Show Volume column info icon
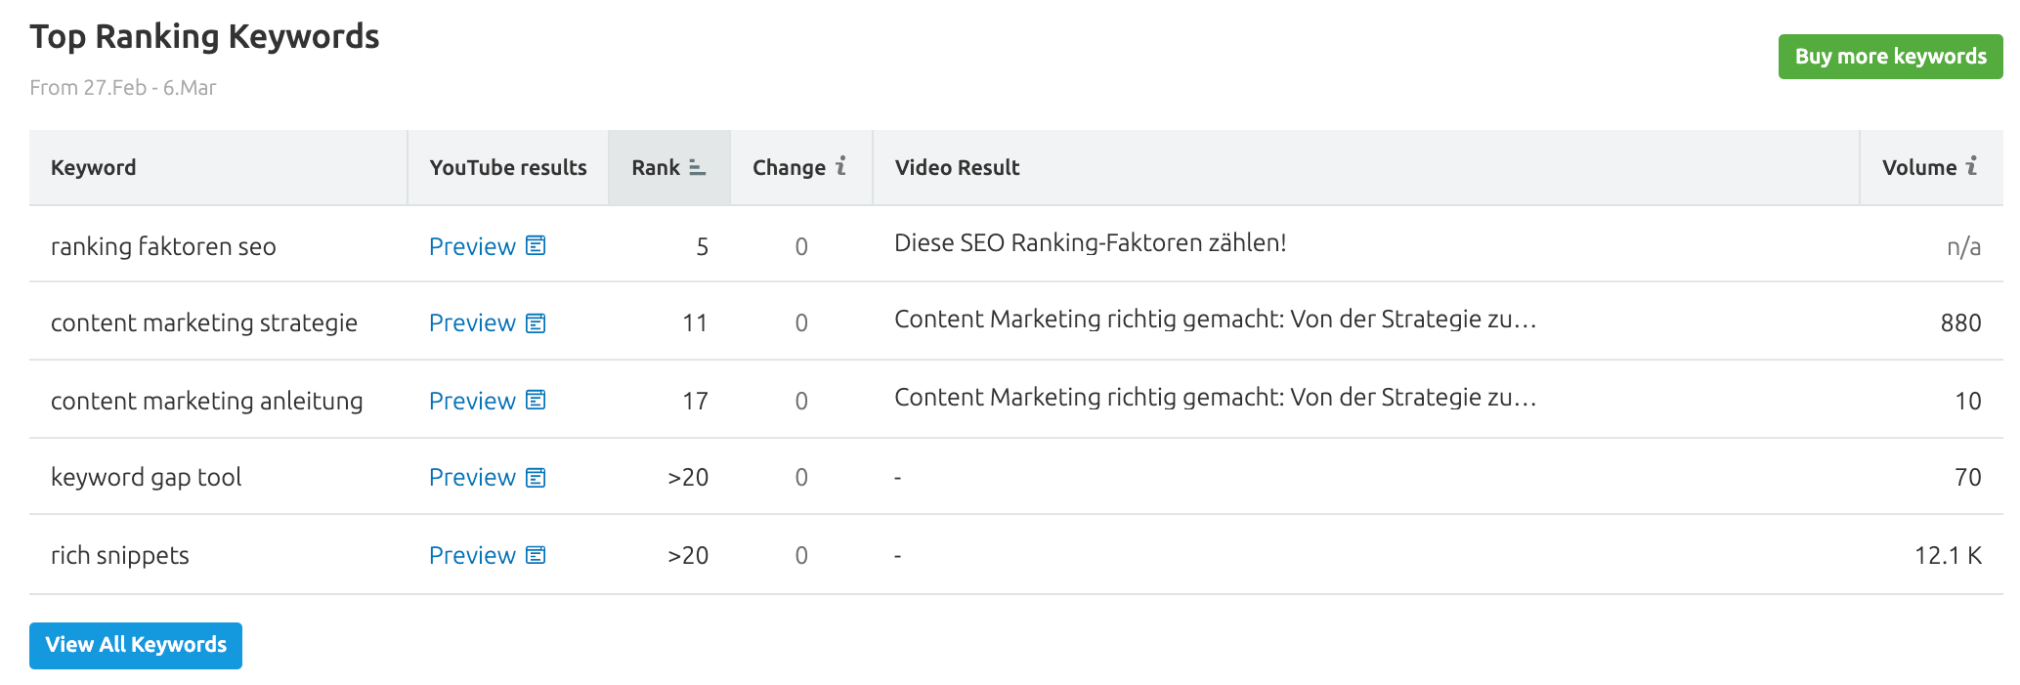The image size is (2020, 685). point(1971,166)
